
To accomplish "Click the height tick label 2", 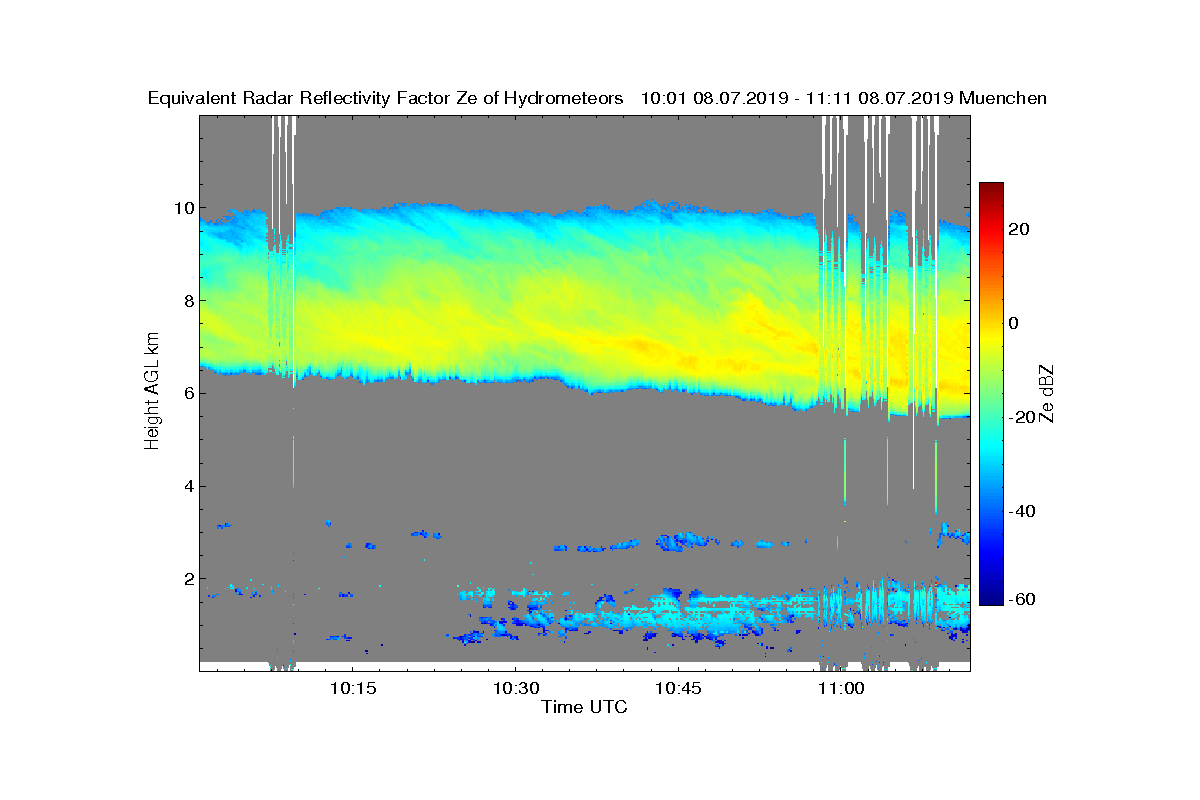I will pos(187,578).
